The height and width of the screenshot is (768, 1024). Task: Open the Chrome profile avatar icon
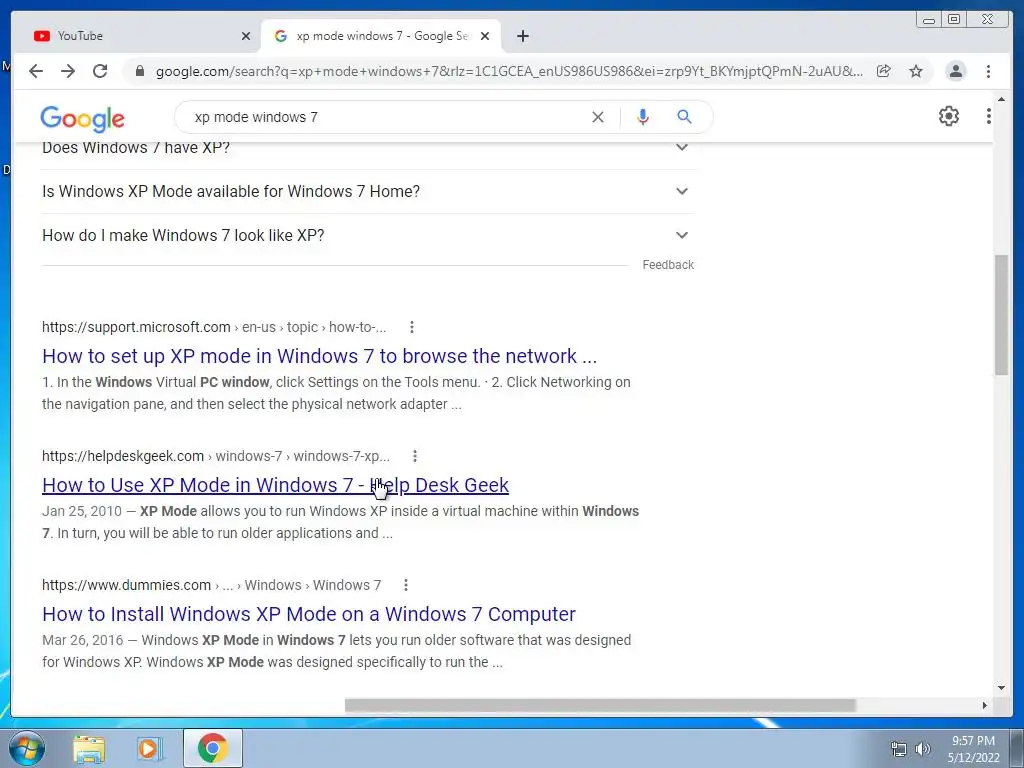coord(955,71)
